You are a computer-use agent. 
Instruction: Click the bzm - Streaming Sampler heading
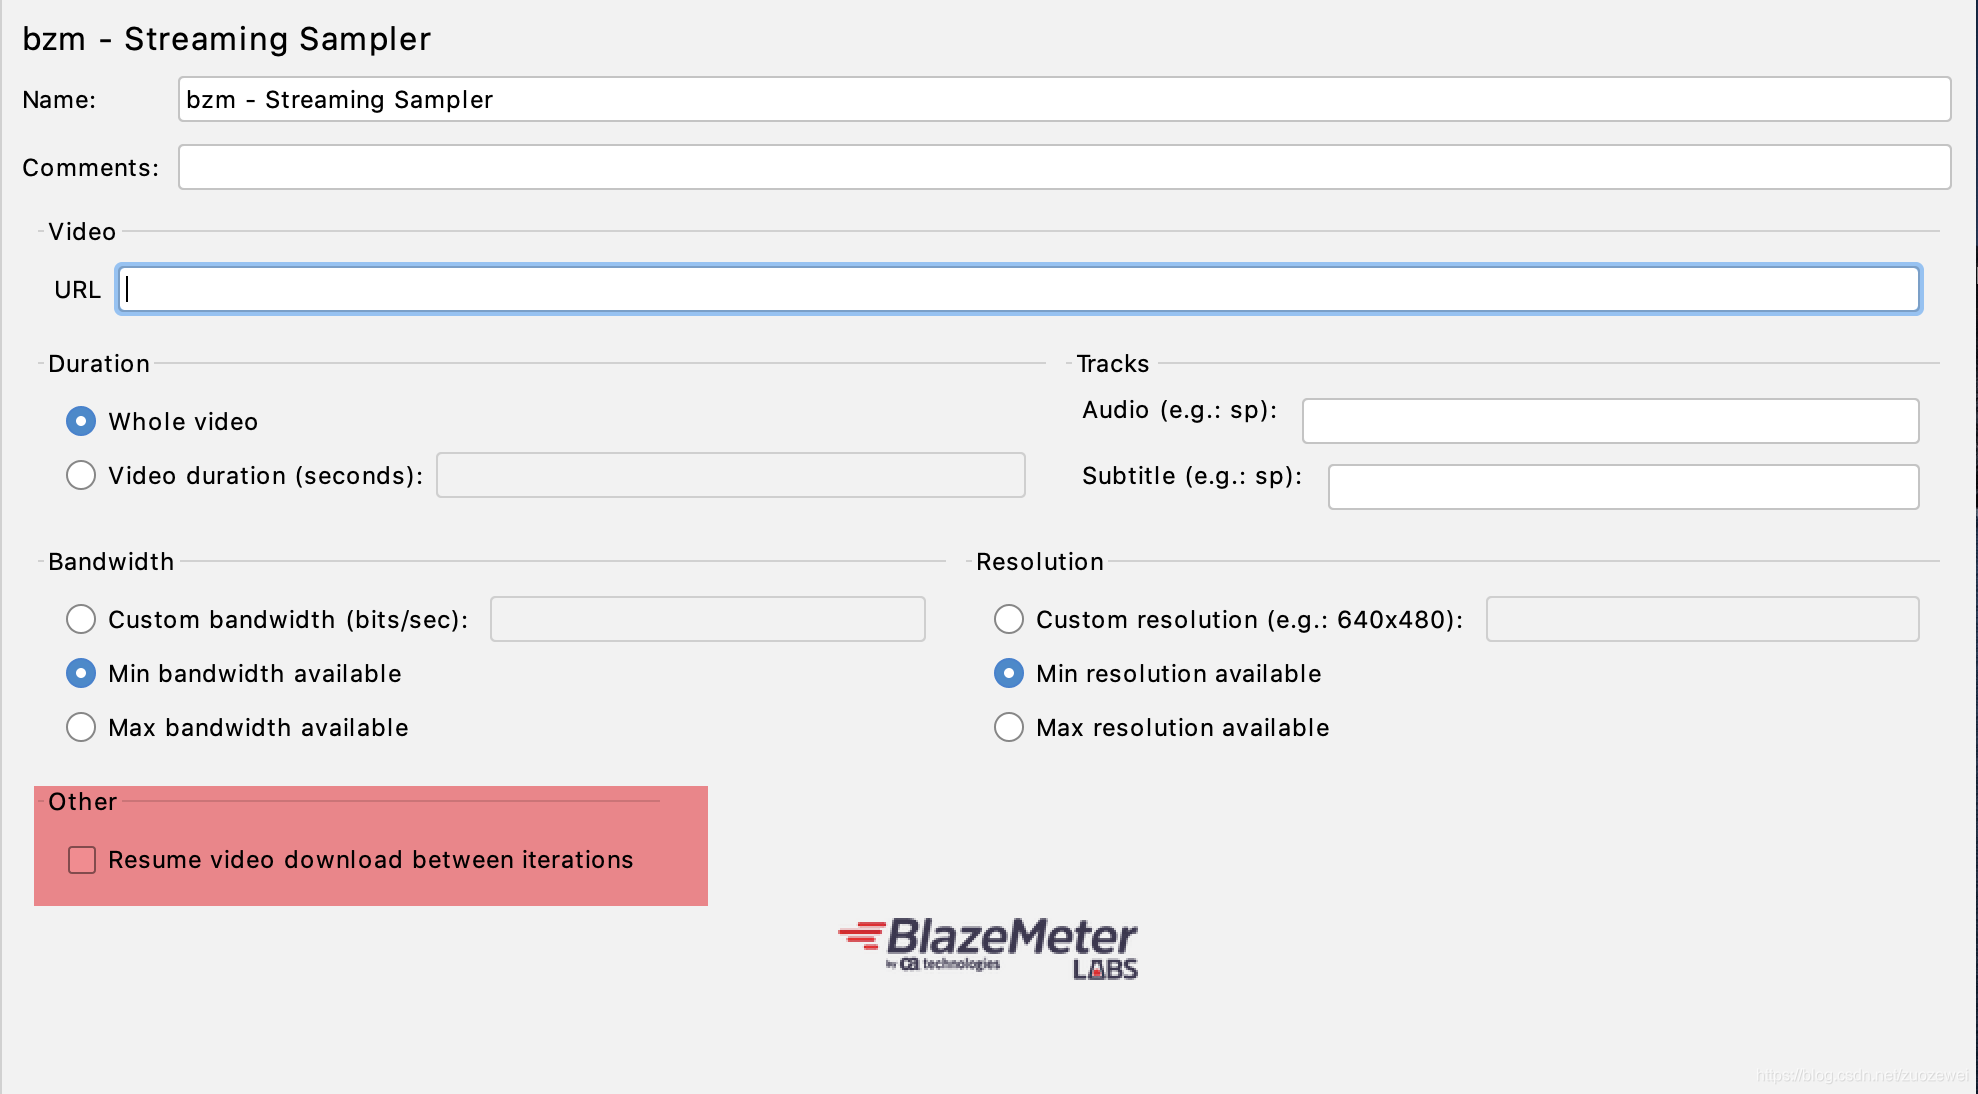click(226, 39)
